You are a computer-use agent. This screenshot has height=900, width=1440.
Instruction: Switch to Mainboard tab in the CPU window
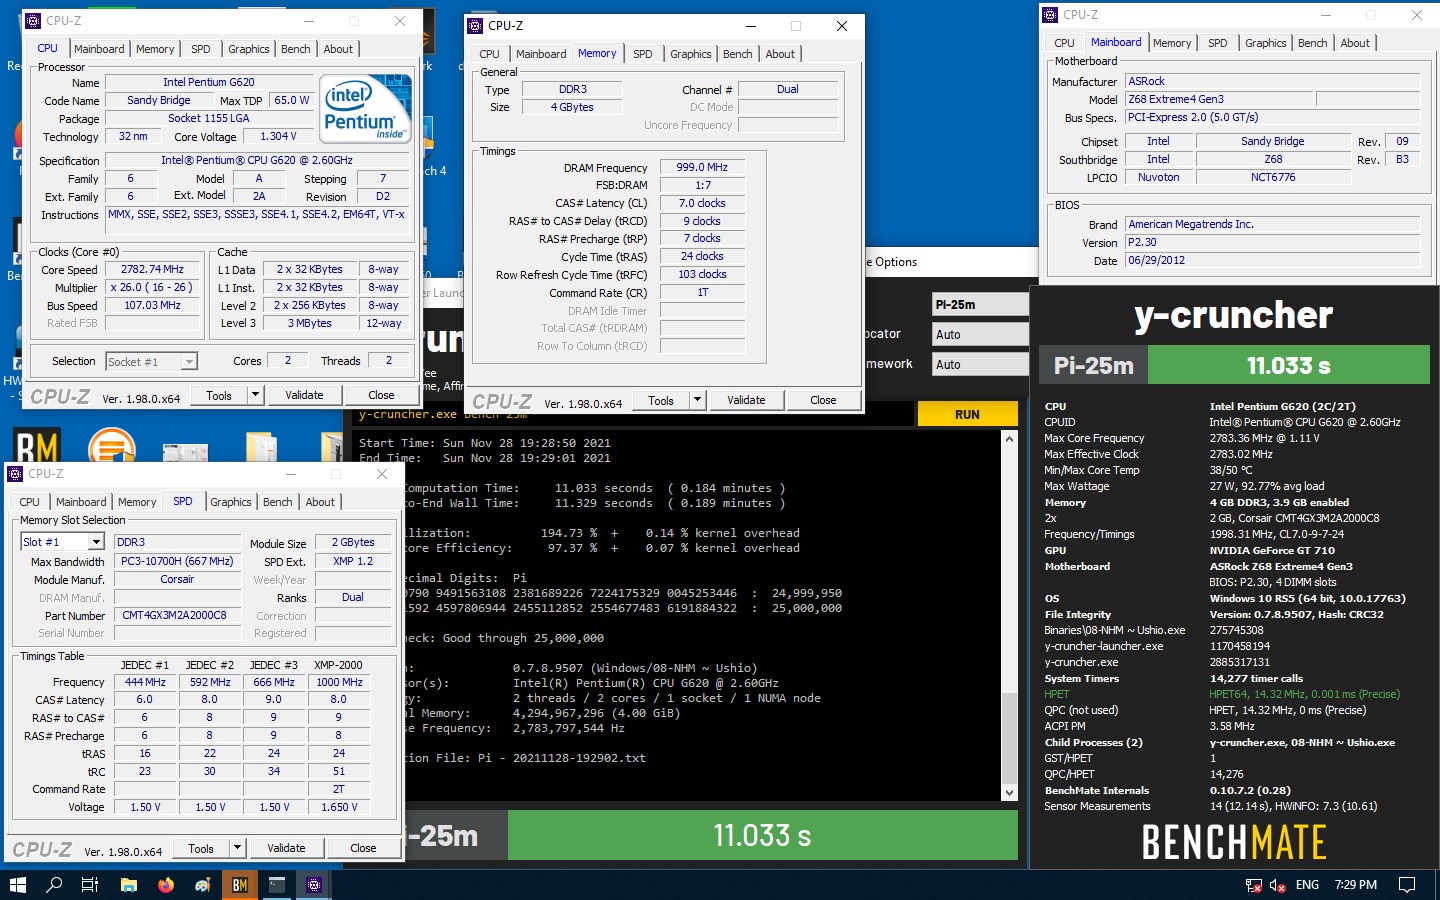tap(99, 49)
